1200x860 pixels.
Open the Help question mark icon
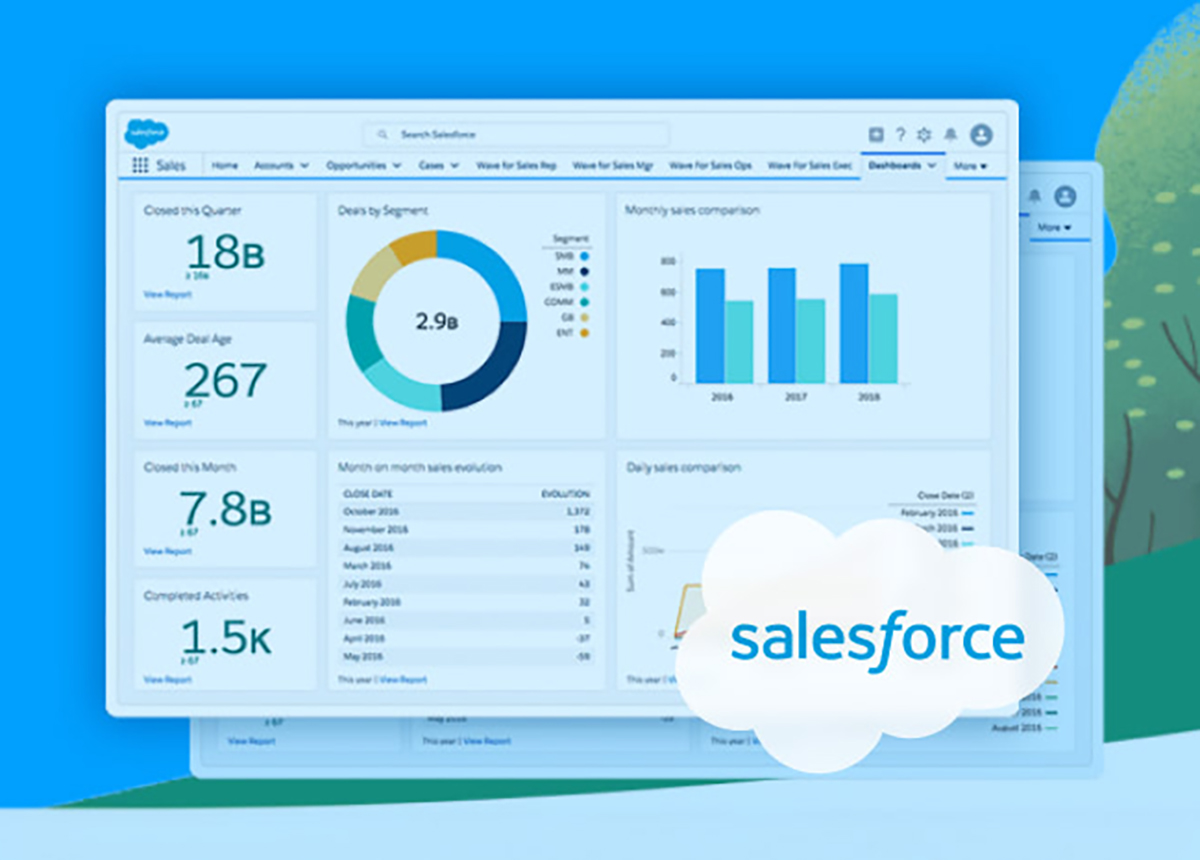900,135
